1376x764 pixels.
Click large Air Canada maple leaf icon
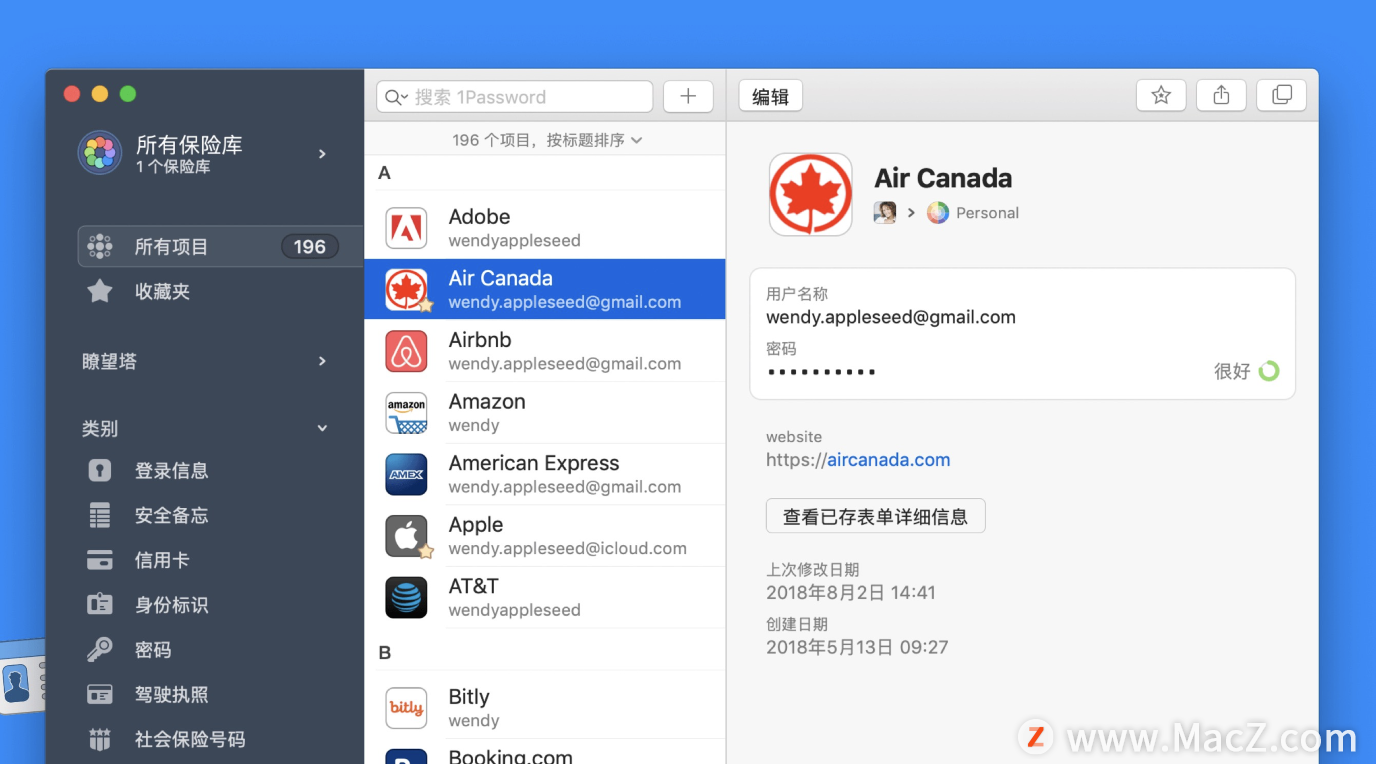click(810, 194)
